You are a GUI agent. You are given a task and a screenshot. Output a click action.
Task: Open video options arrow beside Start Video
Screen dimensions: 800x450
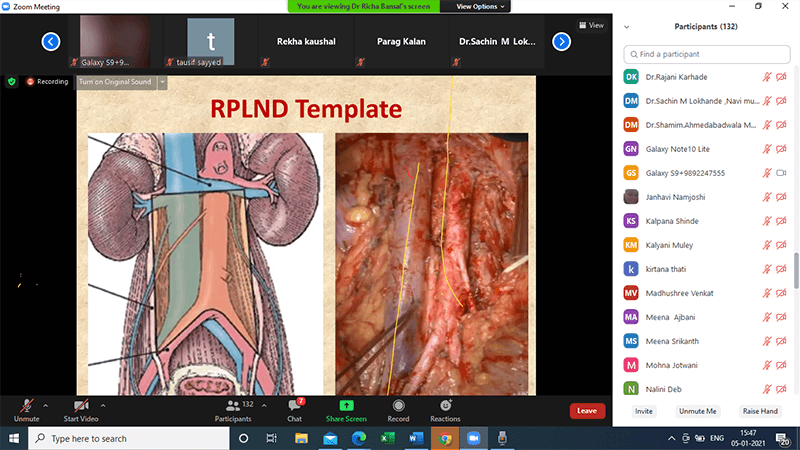pos(103,405)
